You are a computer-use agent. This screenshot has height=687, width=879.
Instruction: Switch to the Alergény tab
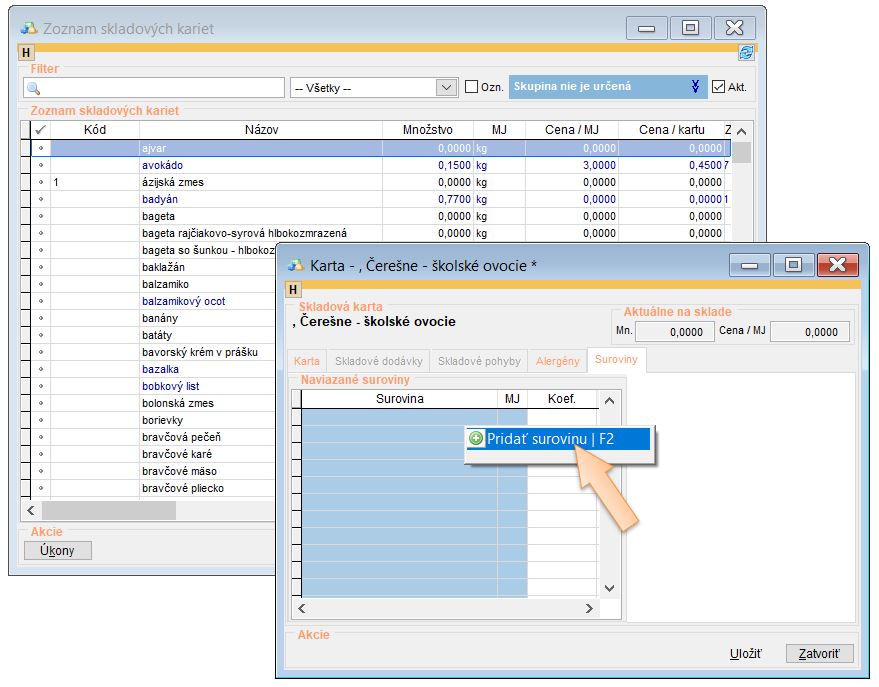coord(557,361)
